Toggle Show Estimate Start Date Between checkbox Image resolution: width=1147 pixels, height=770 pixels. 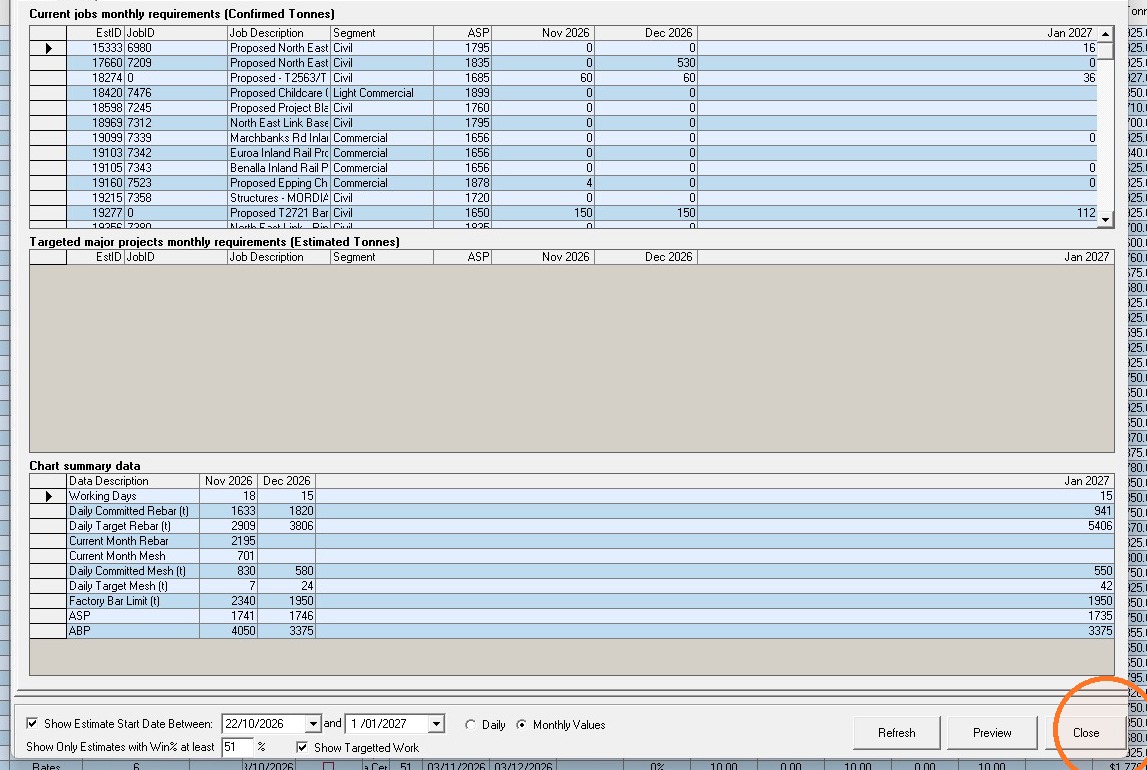32,723
